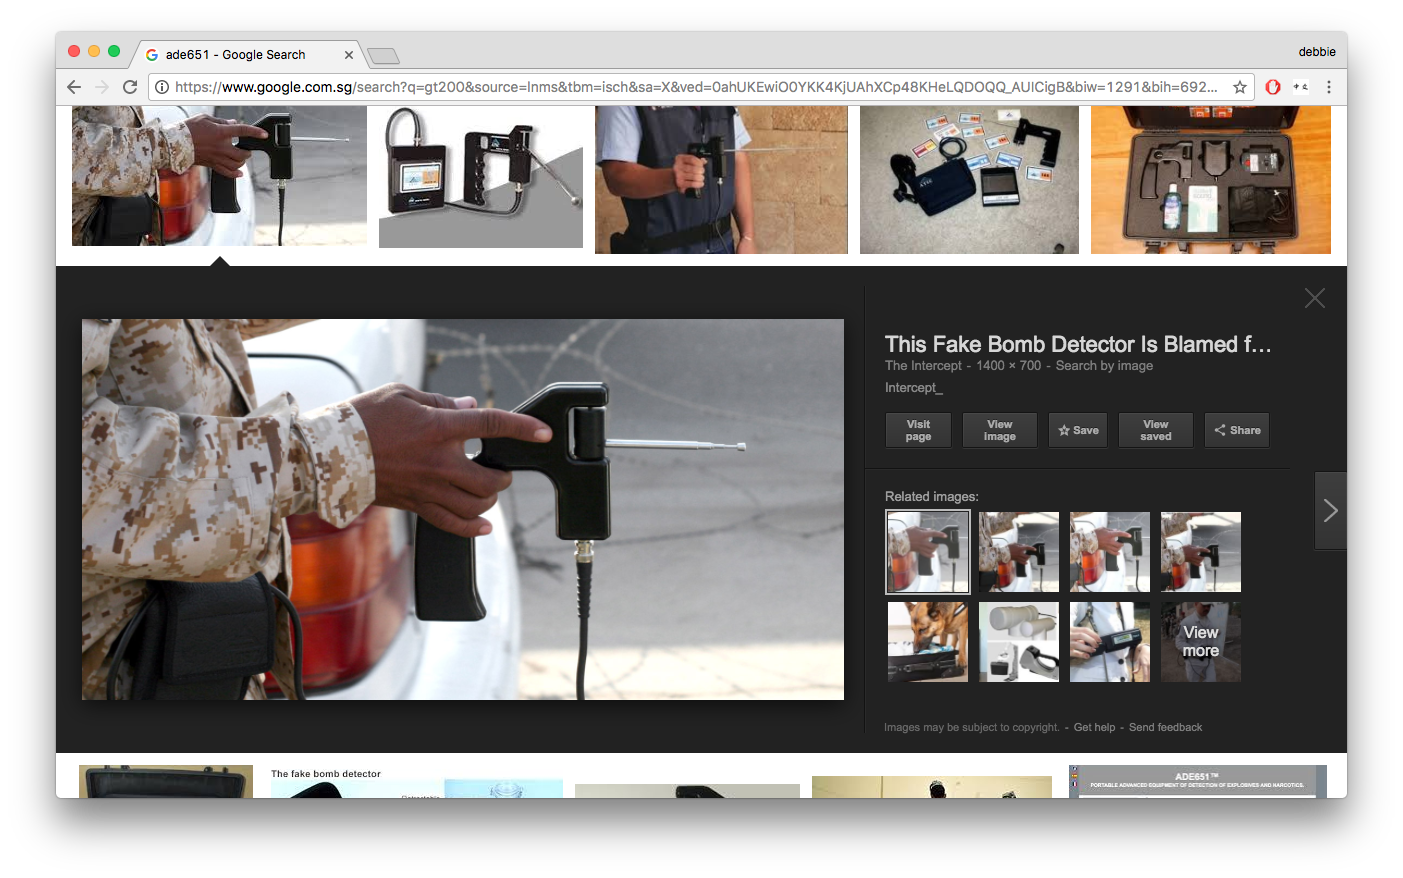Open the Chrome three-dot menu
The width and height of the screenshot is (1403, 878).
tap(1329, 87)
